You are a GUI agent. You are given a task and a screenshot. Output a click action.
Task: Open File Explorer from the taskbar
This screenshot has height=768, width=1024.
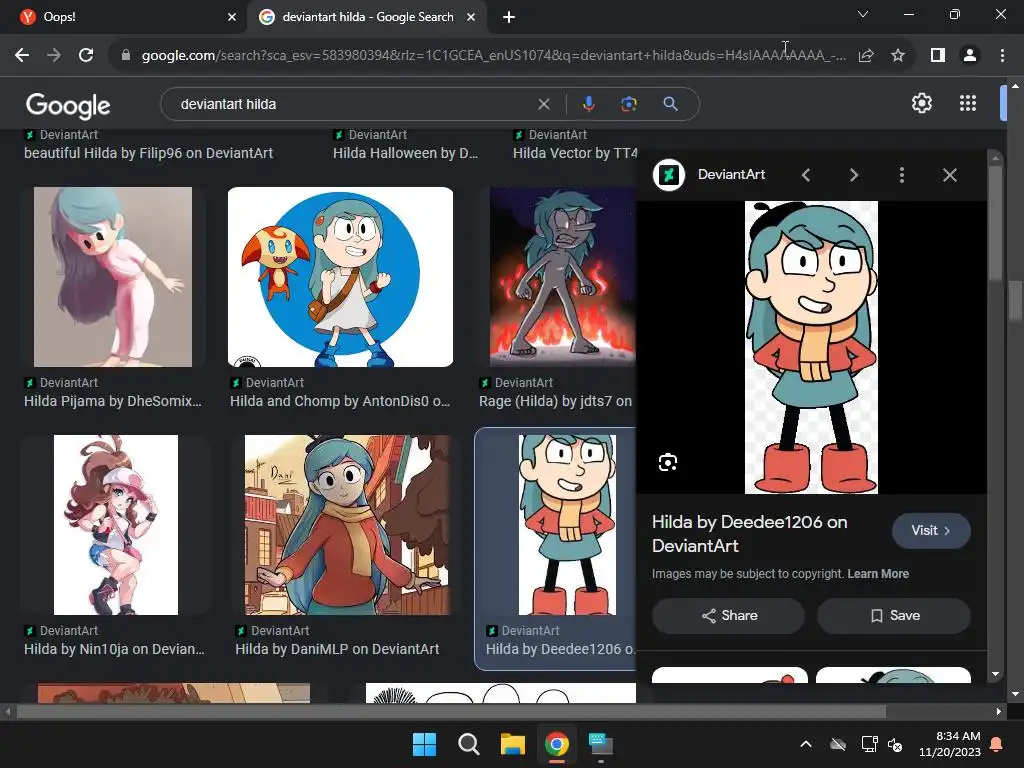pyautogui.click(x=513, y=744)
